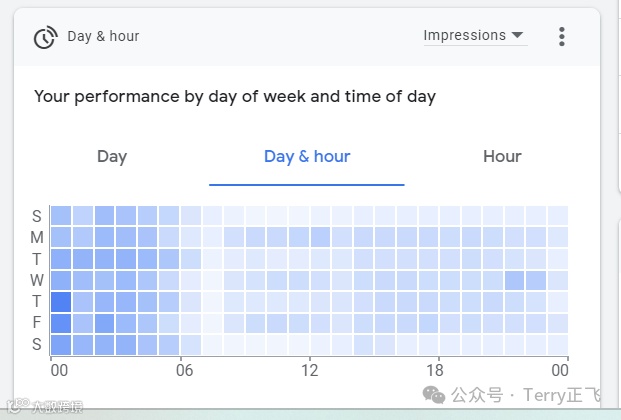Click the Friday 00 hour heatmap cell
This screenshot has height=420, width=621.
click(x=61, y=323)
